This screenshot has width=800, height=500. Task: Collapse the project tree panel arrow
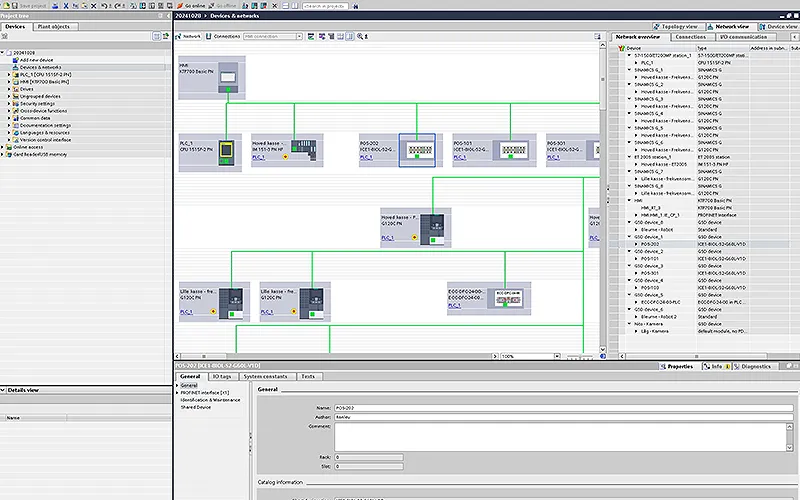[167, 16]
